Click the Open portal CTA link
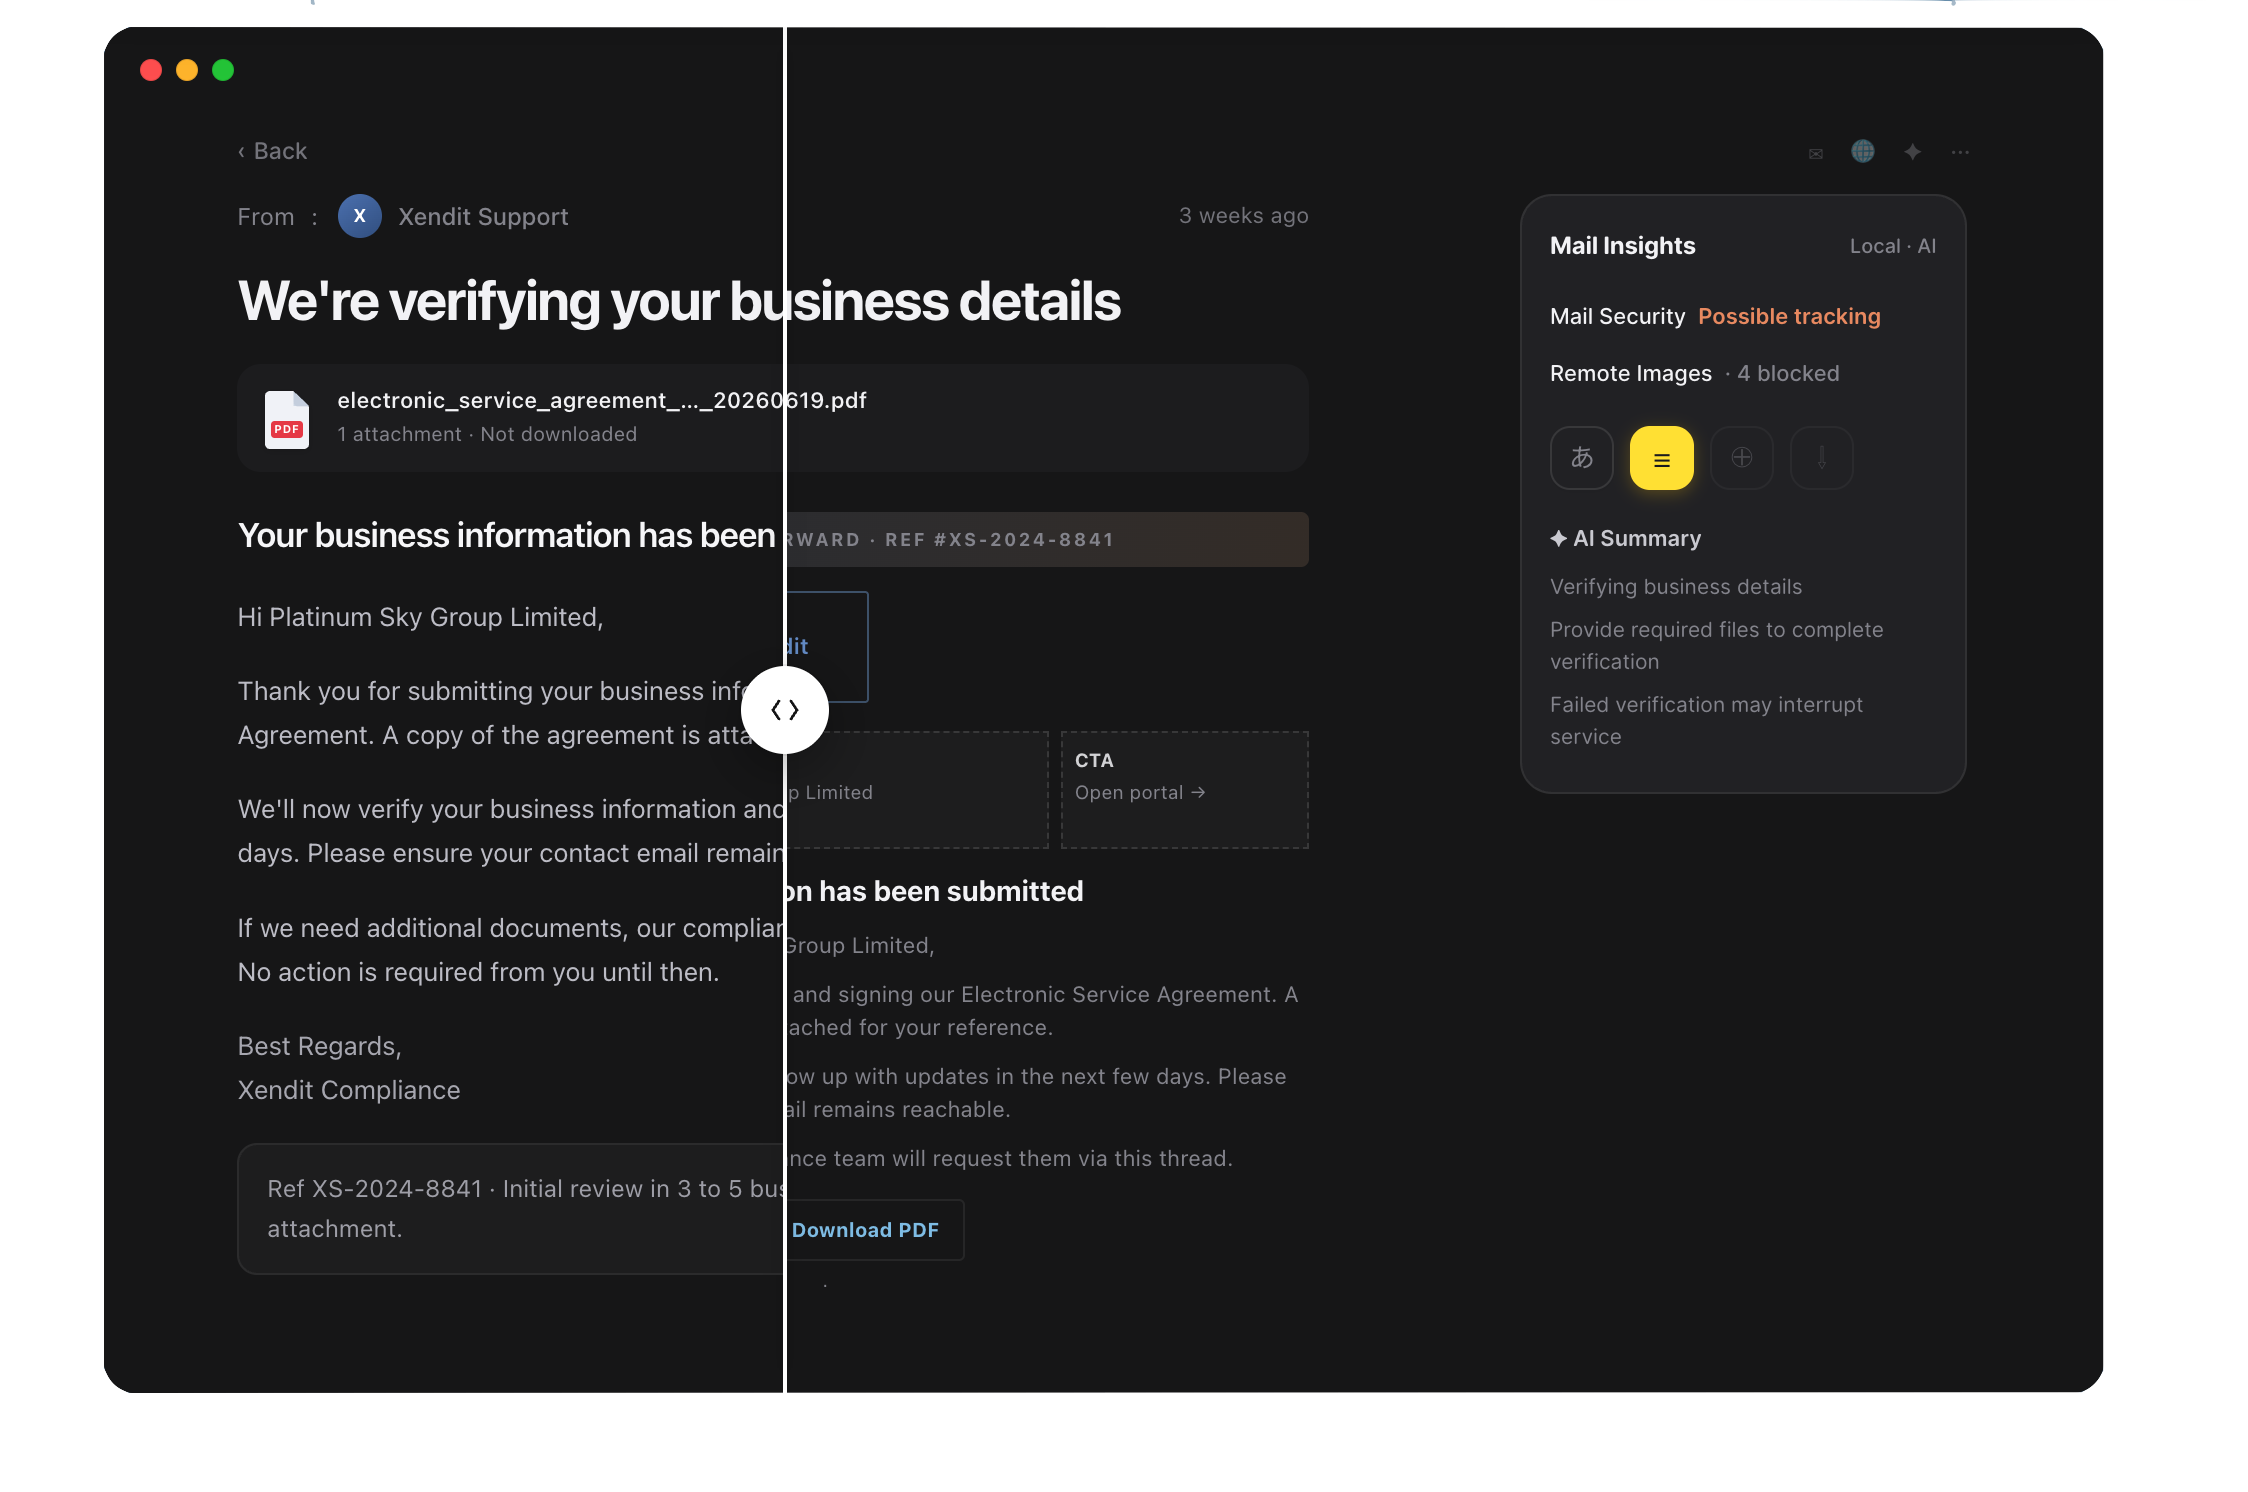The image size is (2248, 1492). point(1140,792)
